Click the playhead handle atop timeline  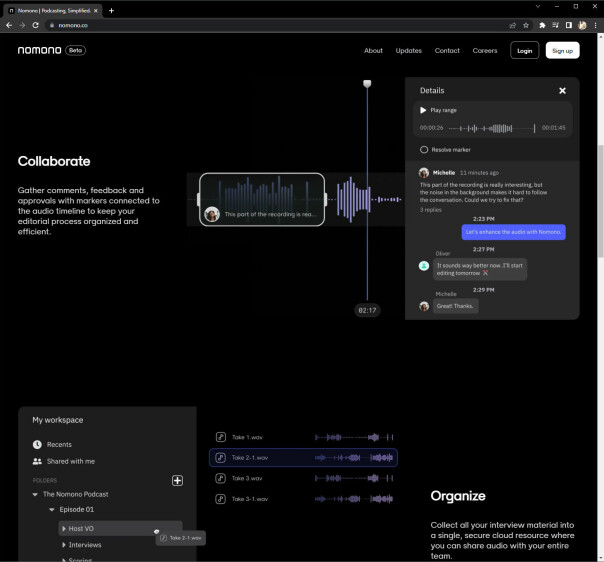367,84
